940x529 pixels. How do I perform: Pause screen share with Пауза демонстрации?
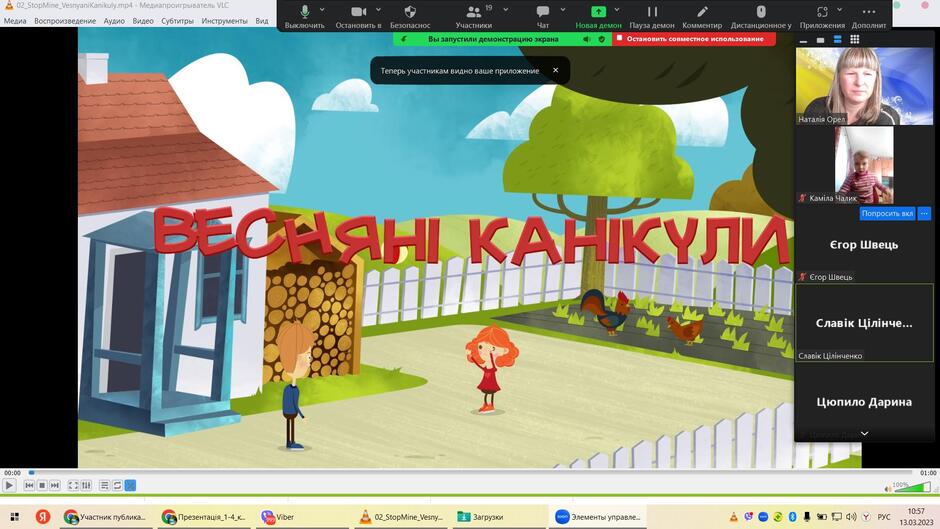[x=652, y=16]
